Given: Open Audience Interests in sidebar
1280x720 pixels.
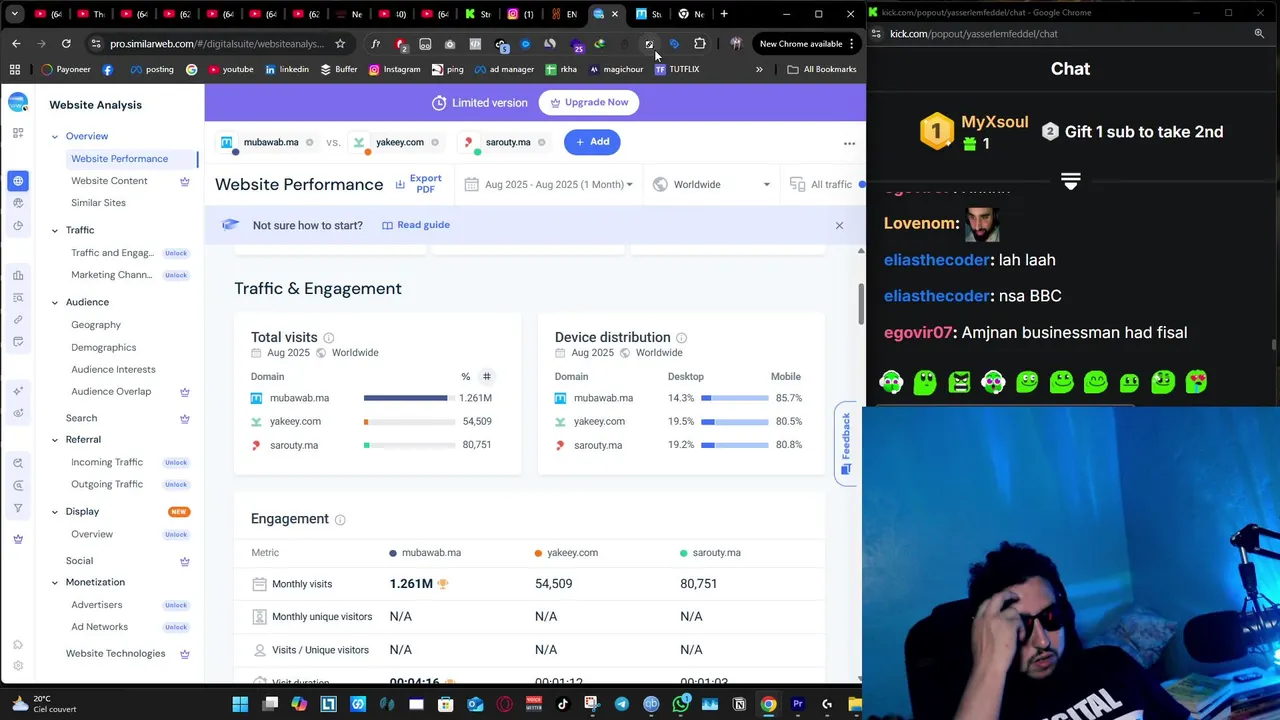Looking at the screenshot, I should pos(113,370).
